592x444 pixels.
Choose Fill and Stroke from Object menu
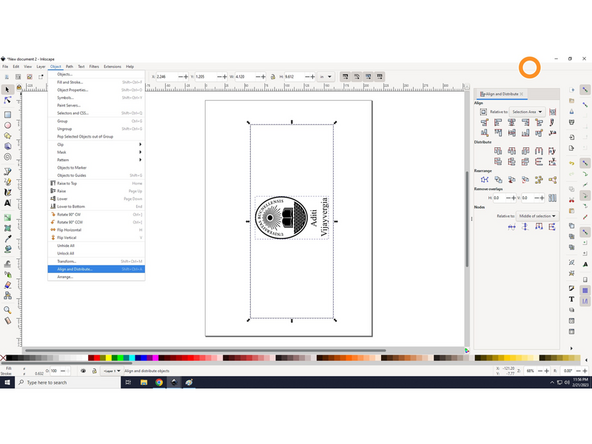(96, 82)
